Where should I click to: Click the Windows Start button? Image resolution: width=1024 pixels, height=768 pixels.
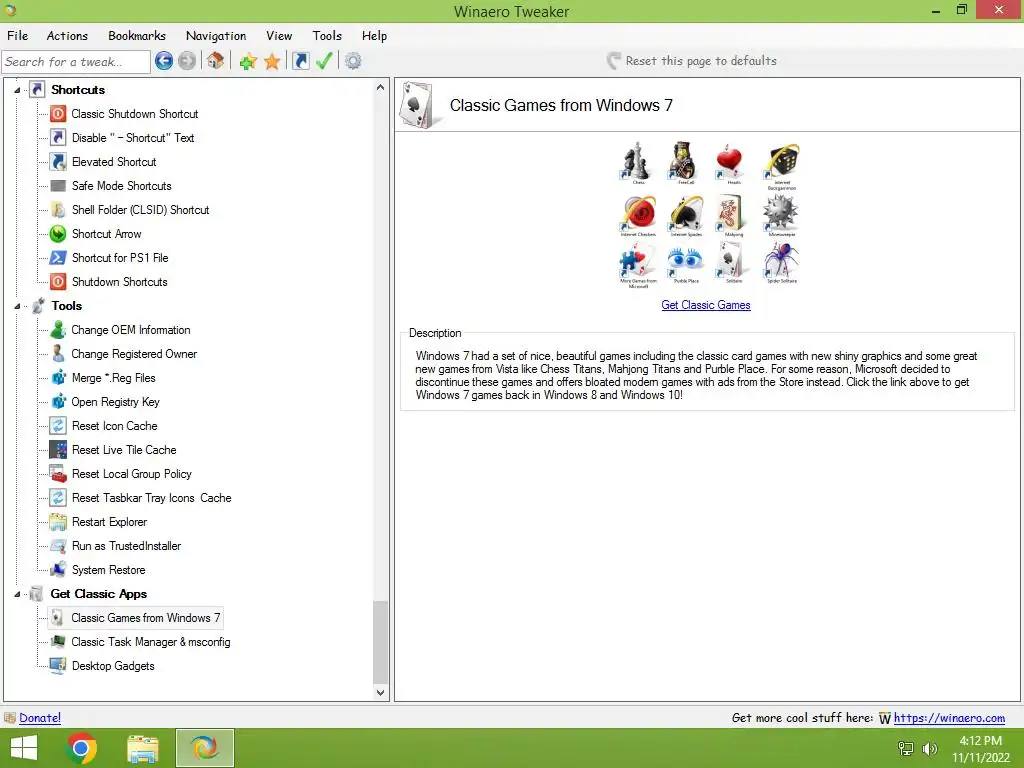24,748
